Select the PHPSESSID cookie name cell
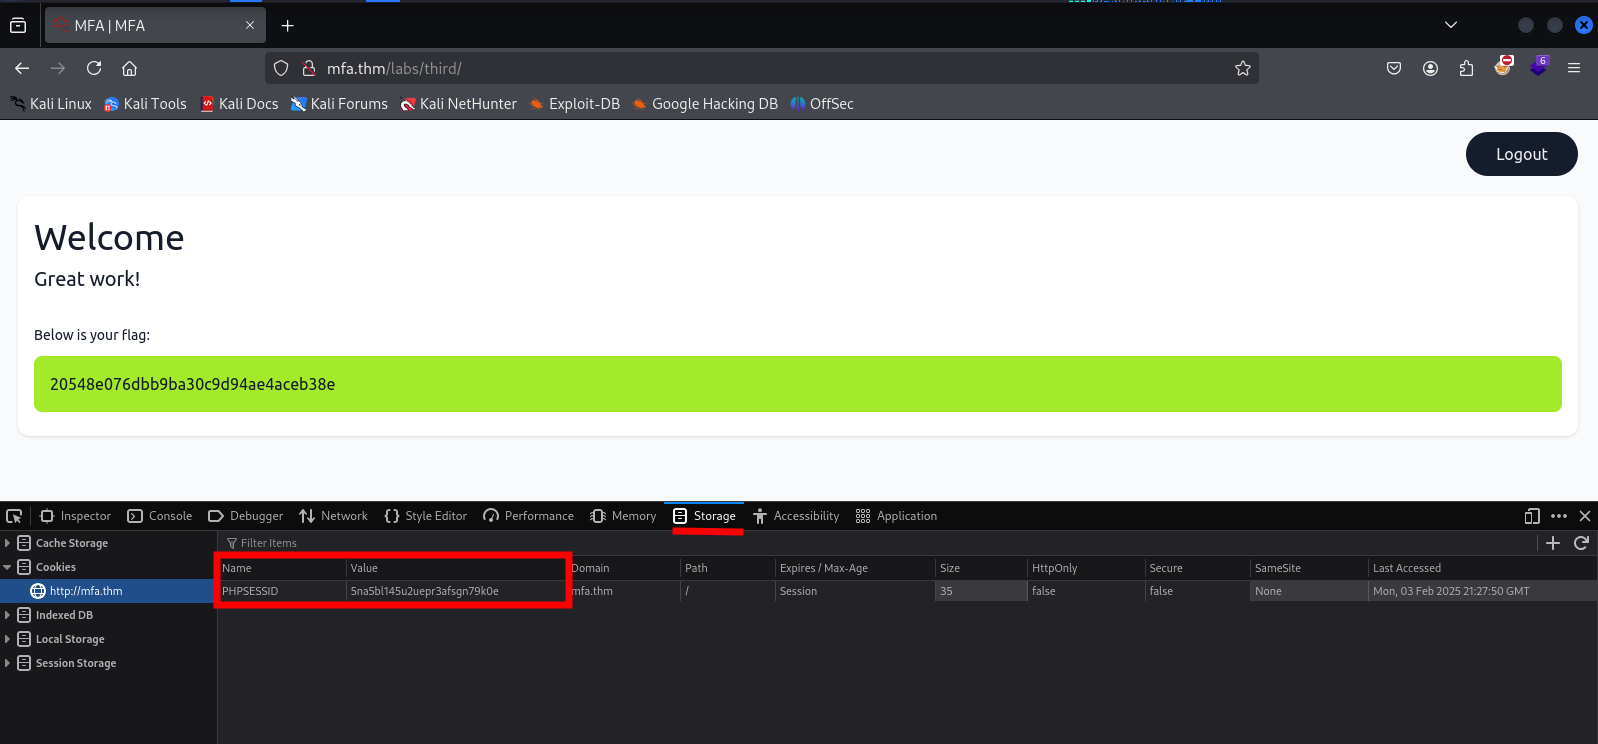 (282, 591)
